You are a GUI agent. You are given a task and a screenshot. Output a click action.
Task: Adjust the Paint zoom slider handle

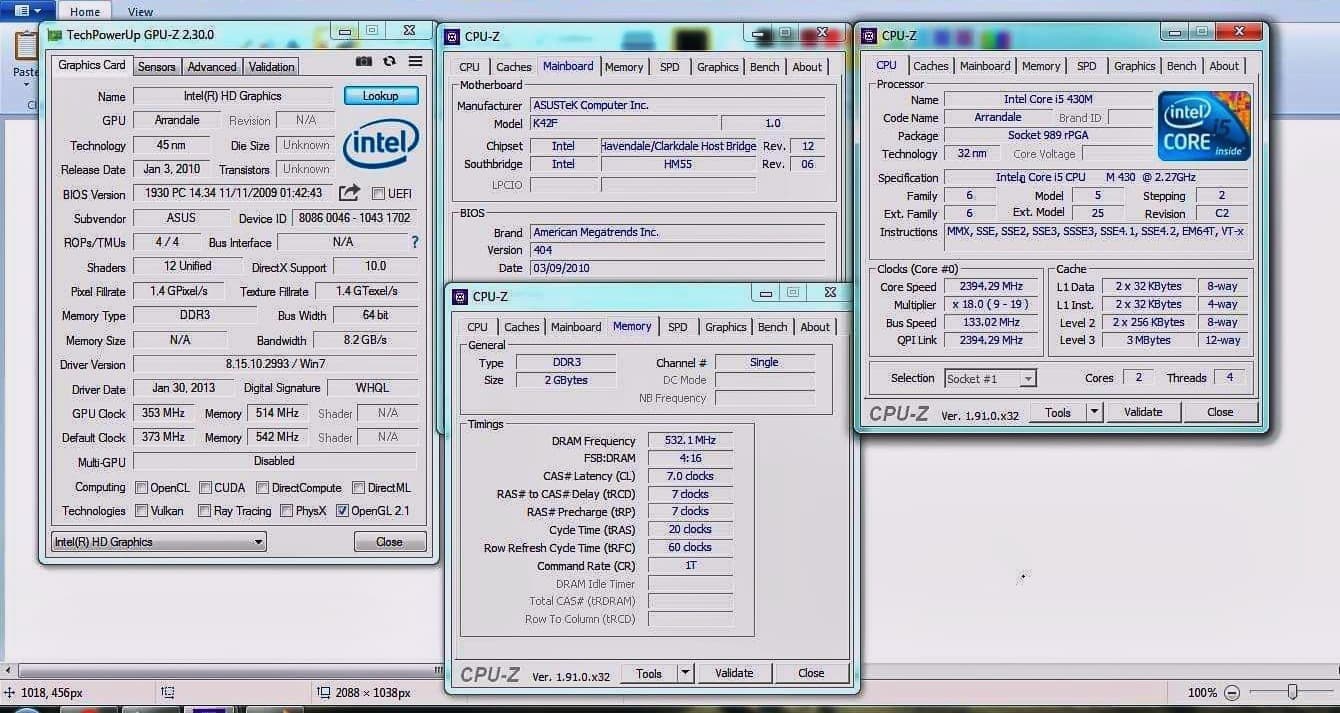[1293, 692]
